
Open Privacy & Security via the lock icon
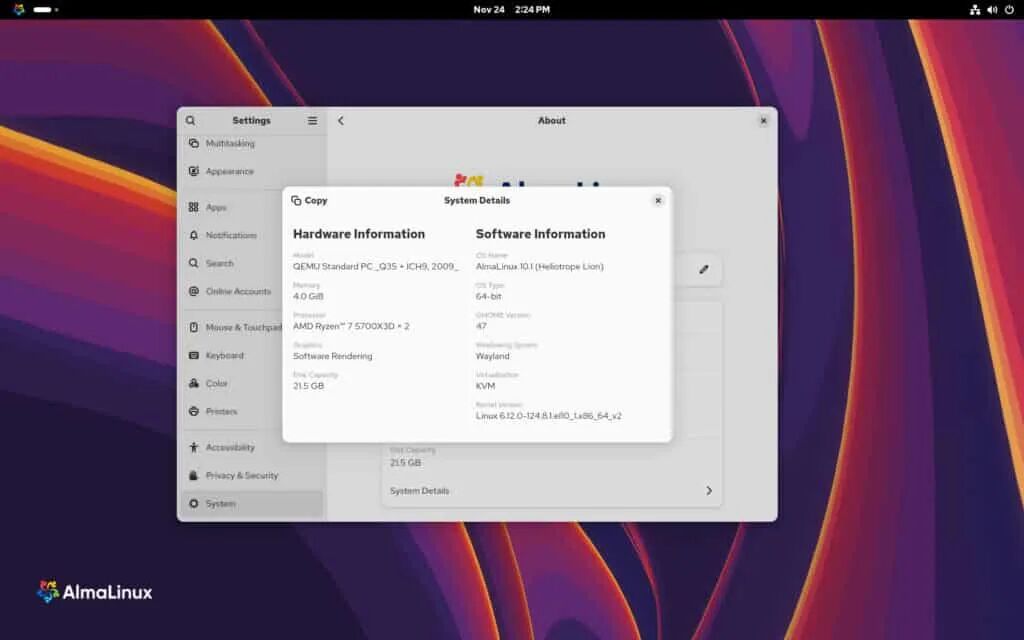(194, 475)
